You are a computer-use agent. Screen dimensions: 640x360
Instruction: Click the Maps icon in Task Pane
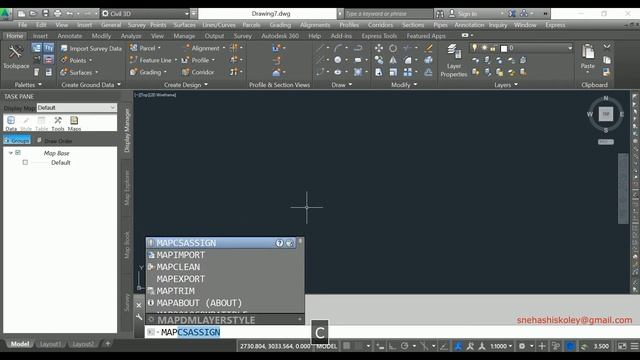74,123
